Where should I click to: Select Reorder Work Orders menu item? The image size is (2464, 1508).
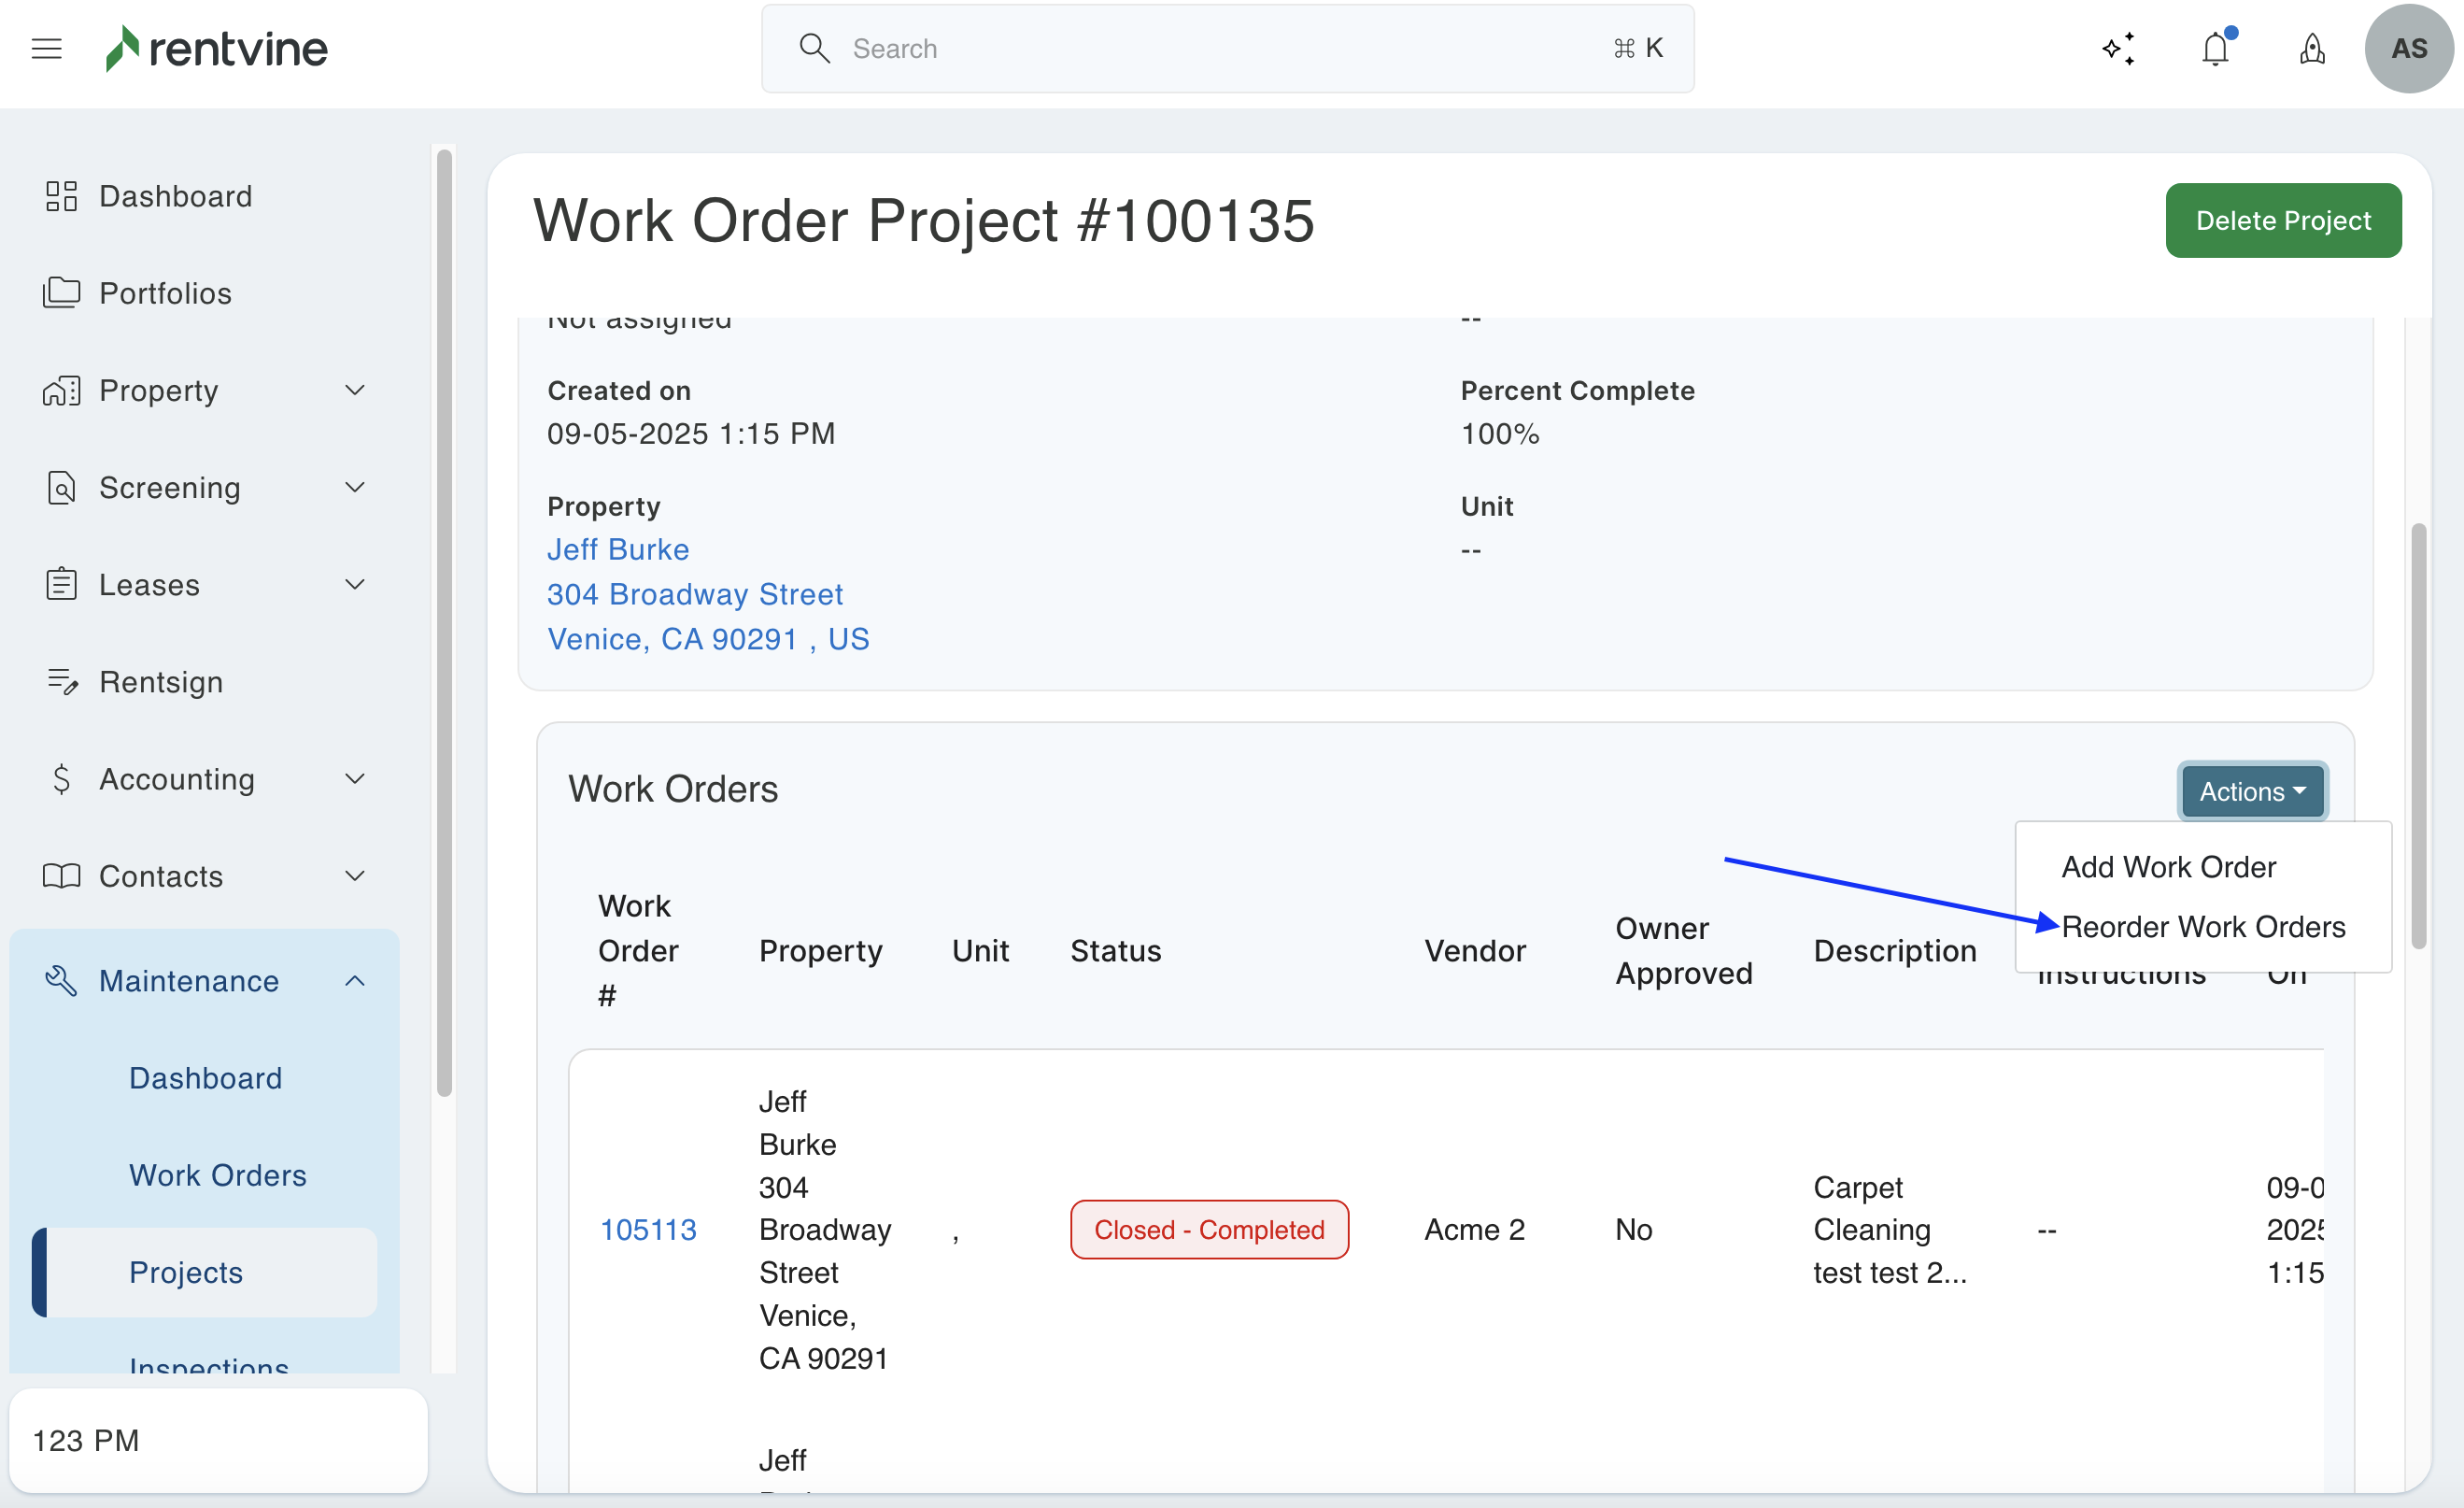[x=2203, y=927]
